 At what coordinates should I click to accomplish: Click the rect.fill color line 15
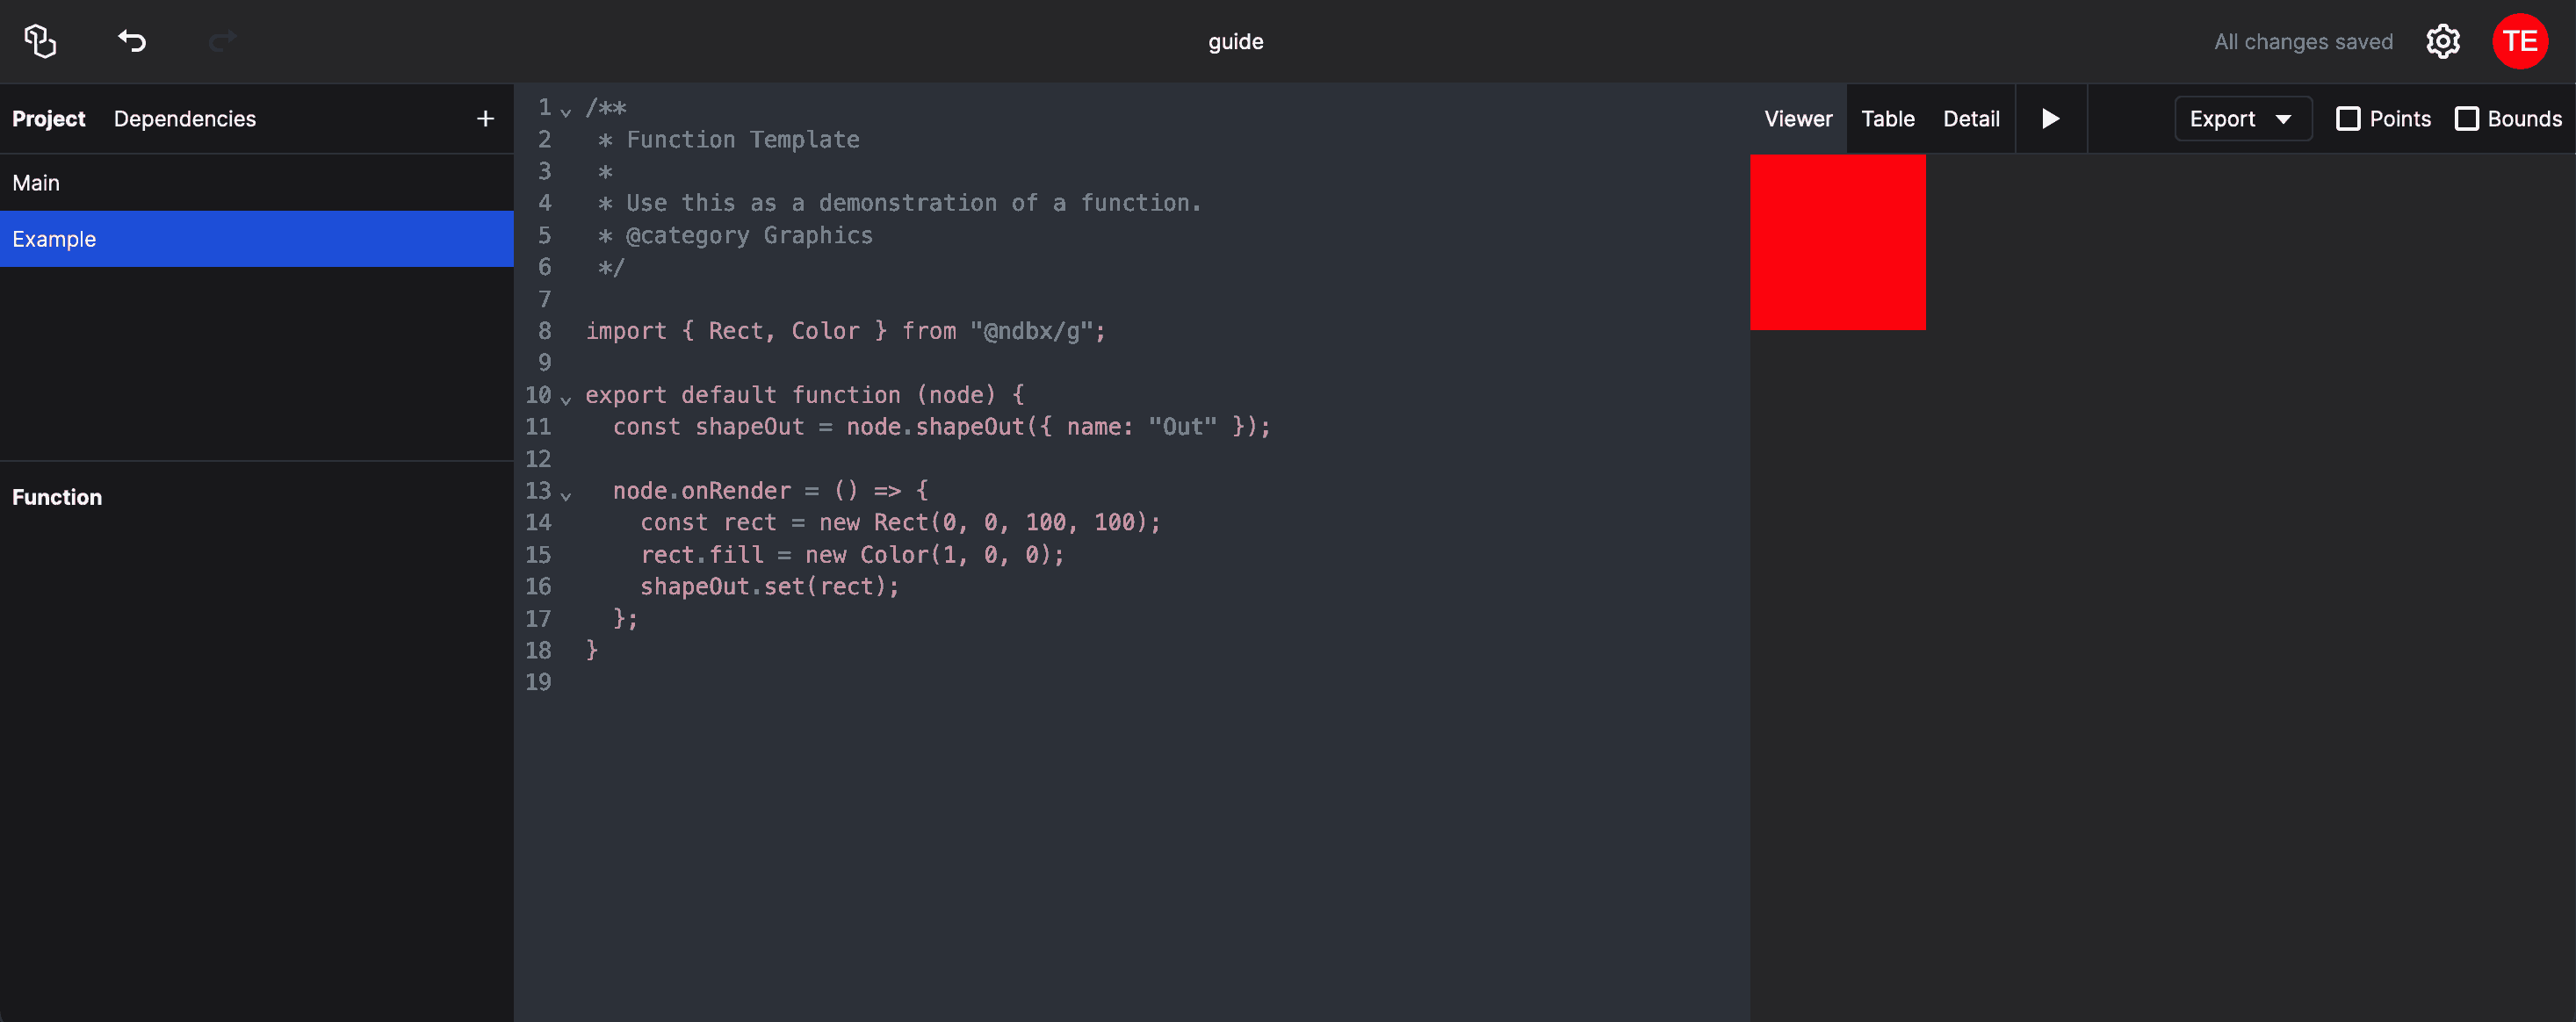[x=852, y=555]
